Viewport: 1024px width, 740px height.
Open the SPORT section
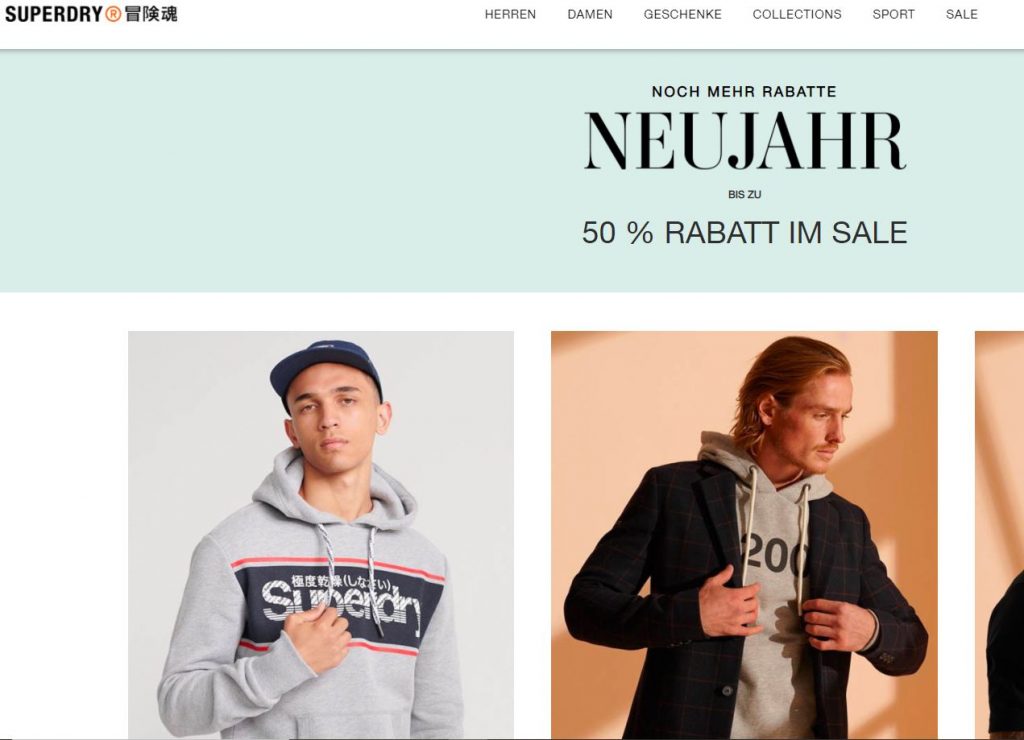pyautogui.click(x=893, y=14)
